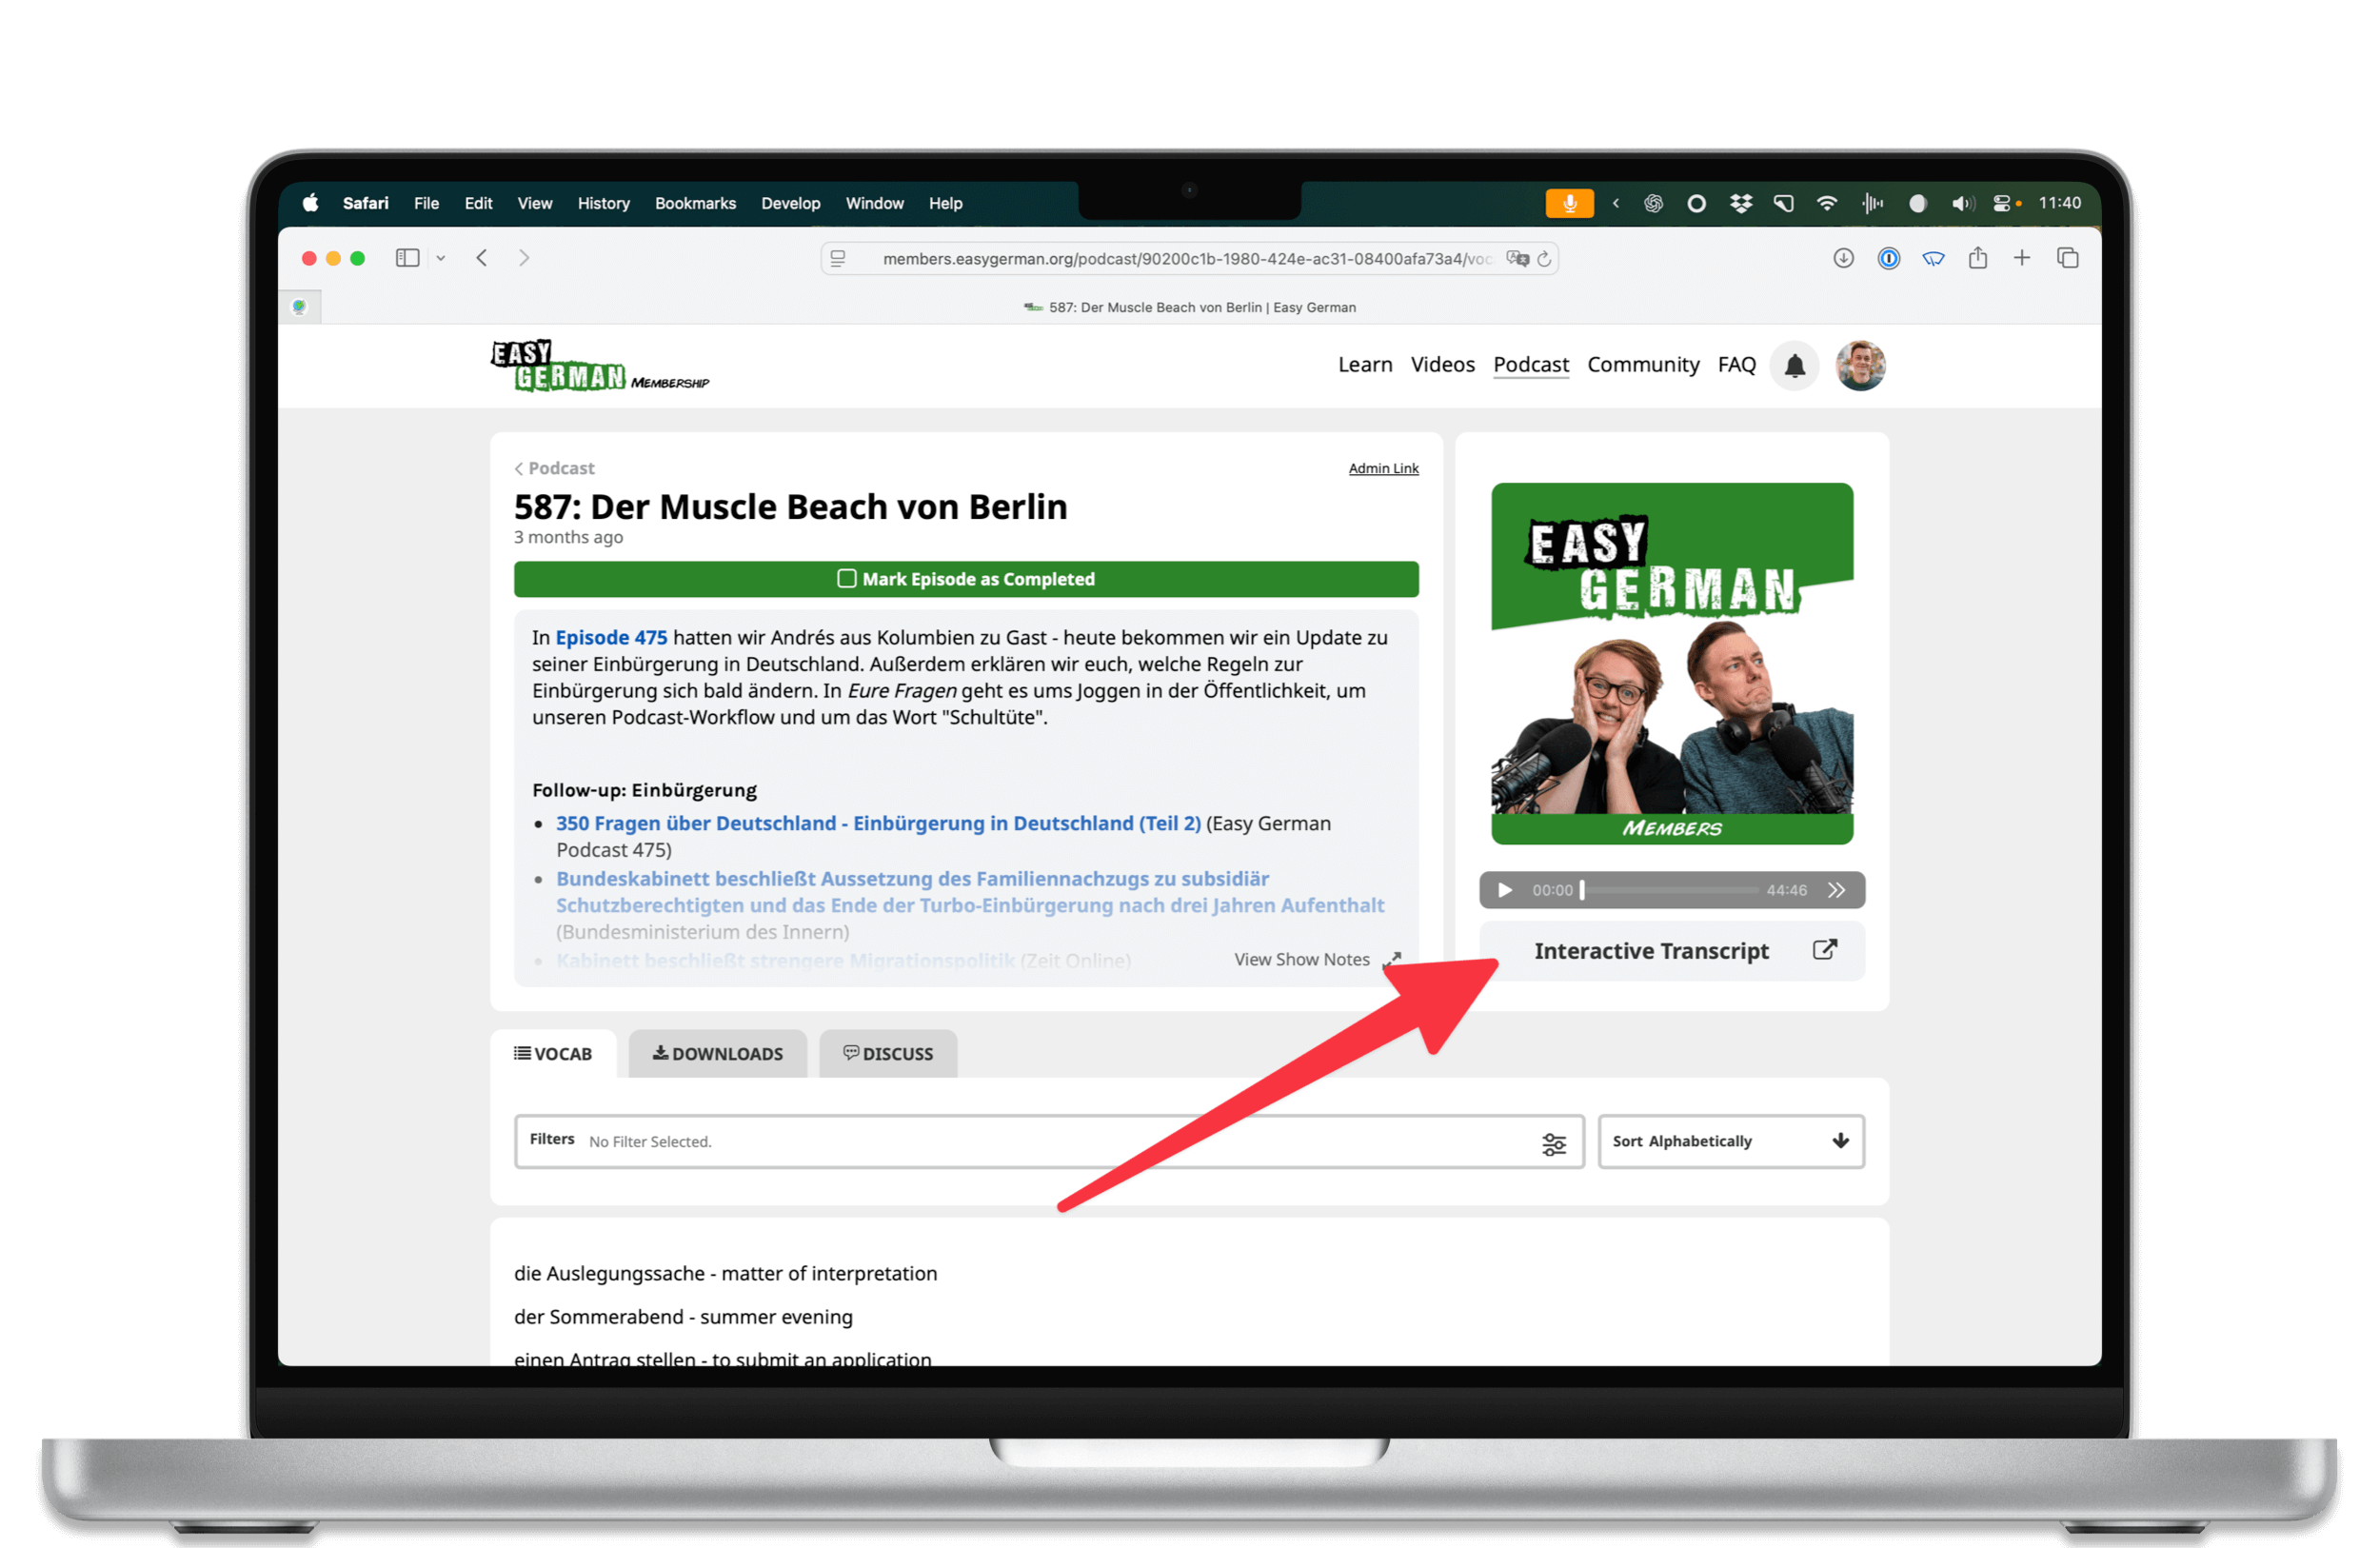Open the pinned tab favicon
Image resolution: width=2380 pixels, height=1548 pixels.
click(x=299, y=307)
